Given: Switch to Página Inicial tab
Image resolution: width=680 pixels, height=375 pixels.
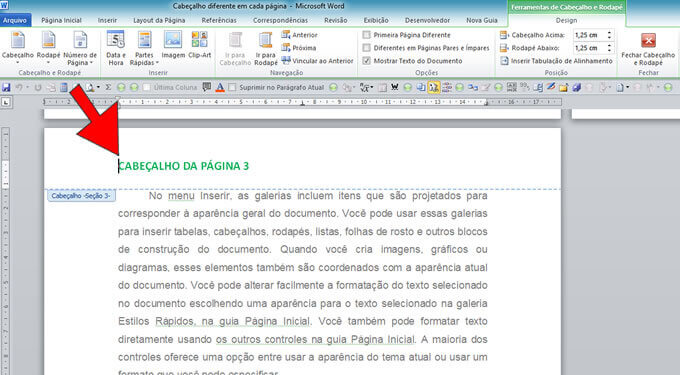Looking at the screenshot, I should [x=61, y=20].
